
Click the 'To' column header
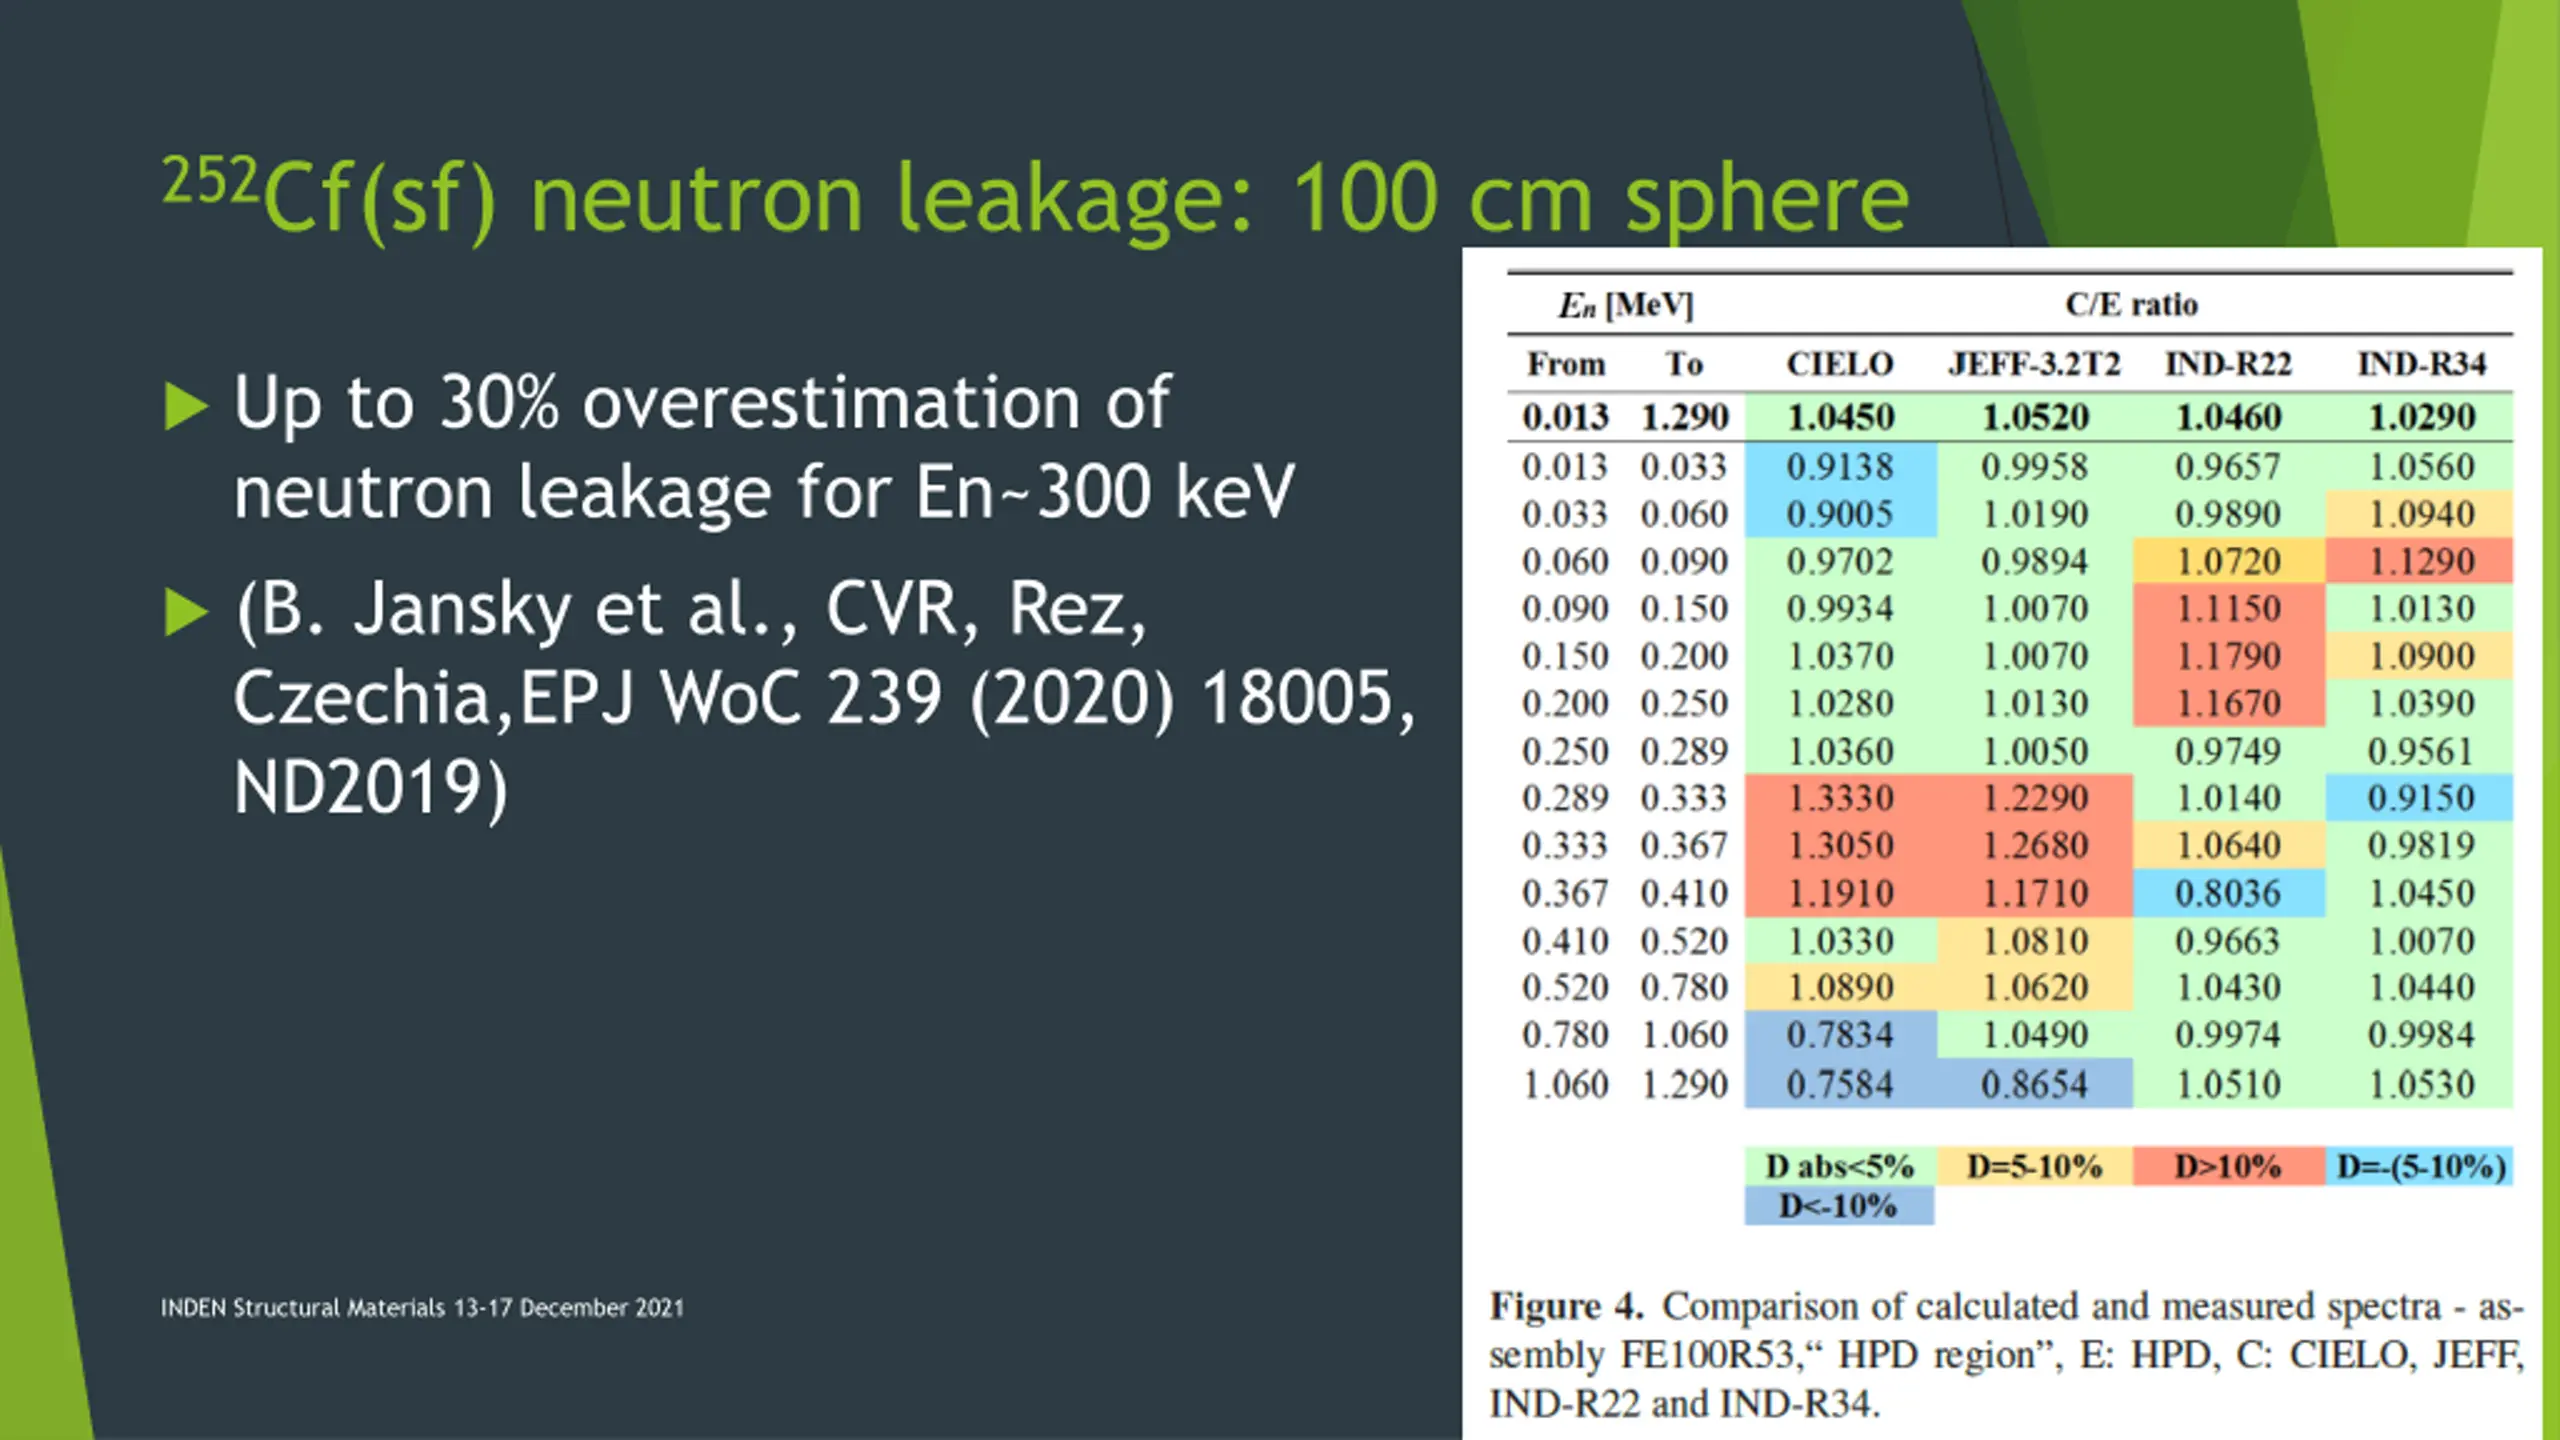pos(1684,364)
